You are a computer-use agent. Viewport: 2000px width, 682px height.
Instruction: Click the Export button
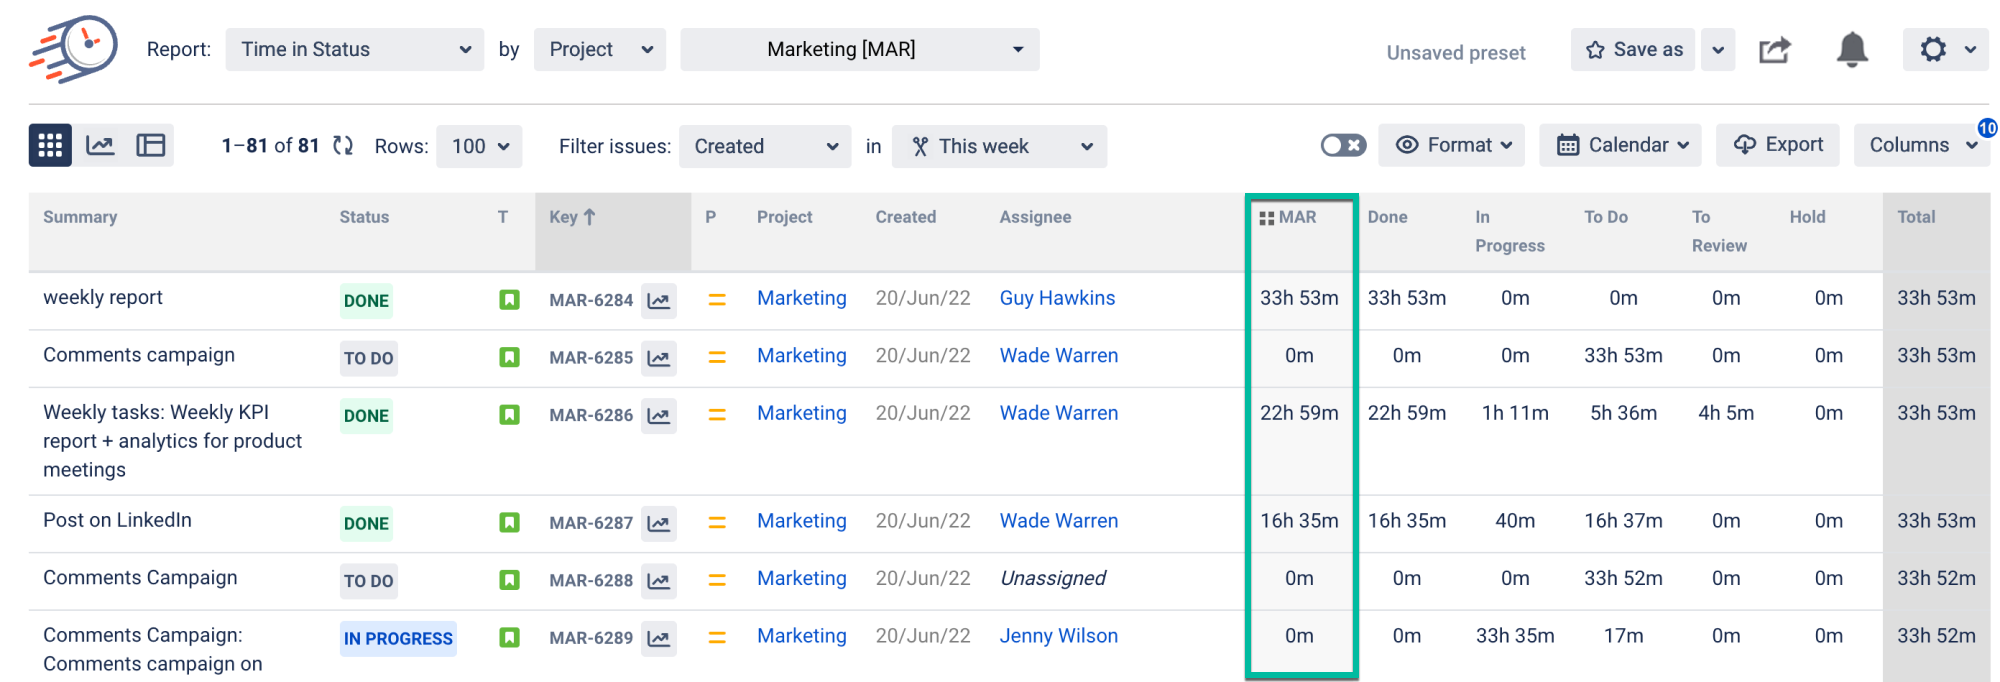[1779, 145]
